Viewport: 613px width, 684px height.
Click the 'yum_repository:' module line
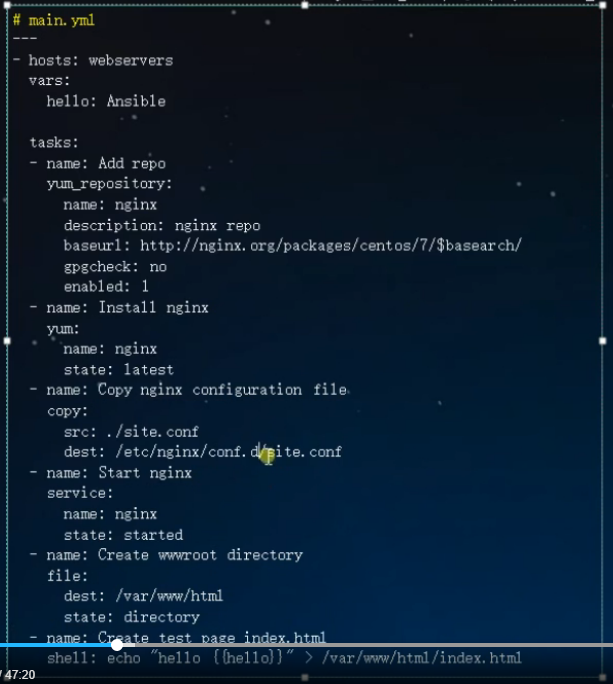[110, 184]
